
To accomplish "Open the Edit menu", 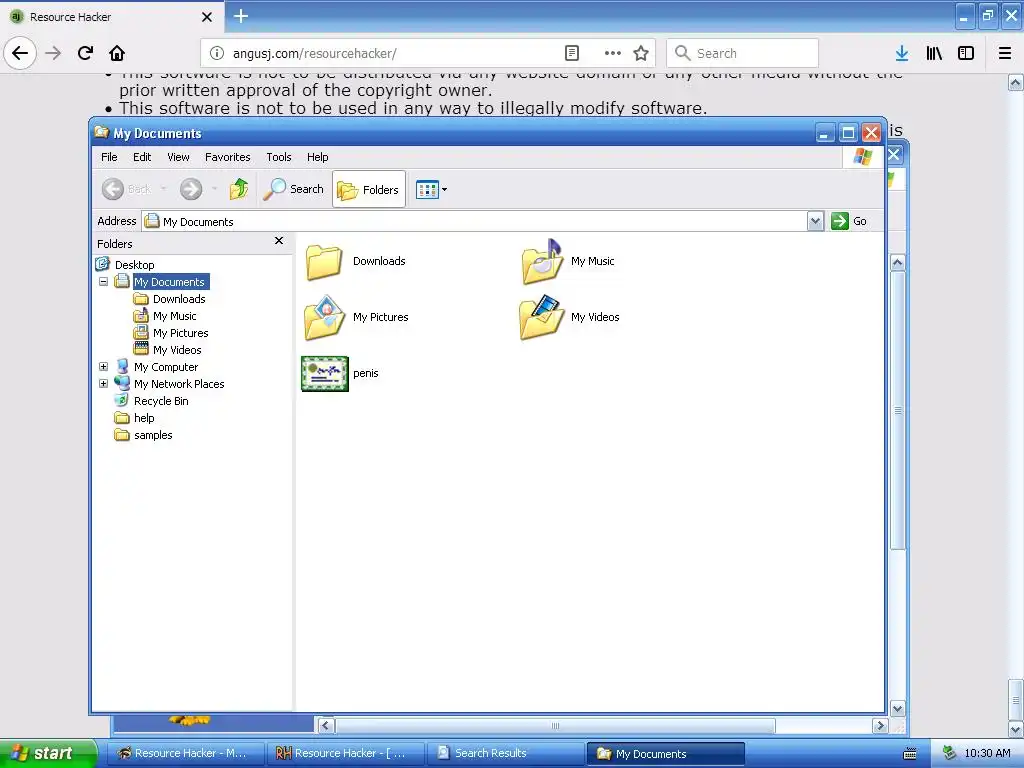I will pyautogui.click(x=142, y=157).
